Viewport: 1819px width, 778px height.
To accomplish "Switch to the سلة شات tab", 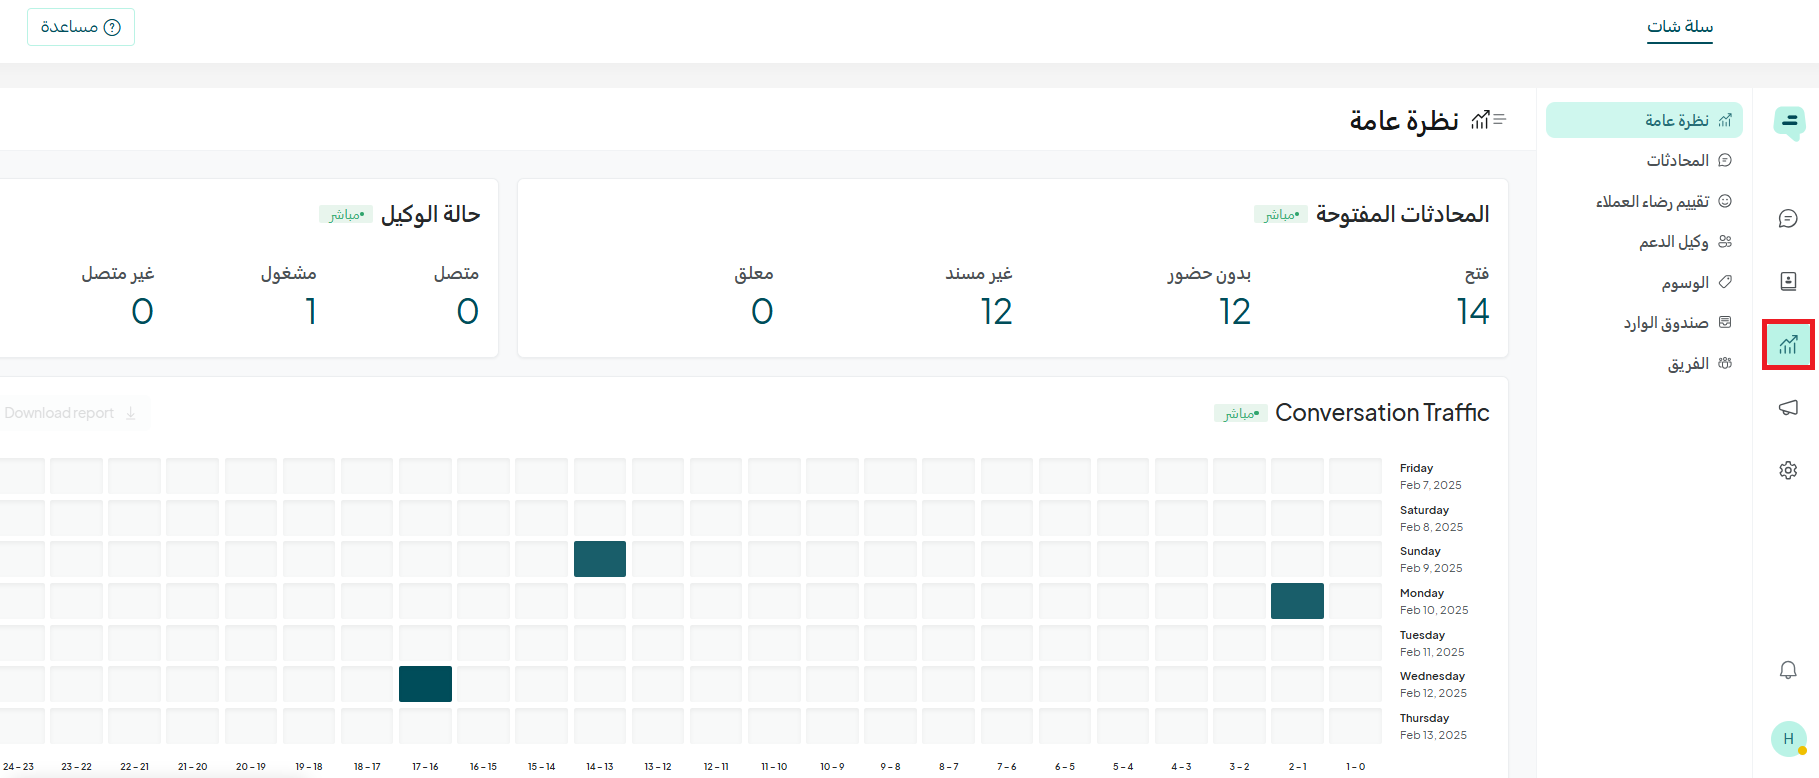I will 1680,27.
